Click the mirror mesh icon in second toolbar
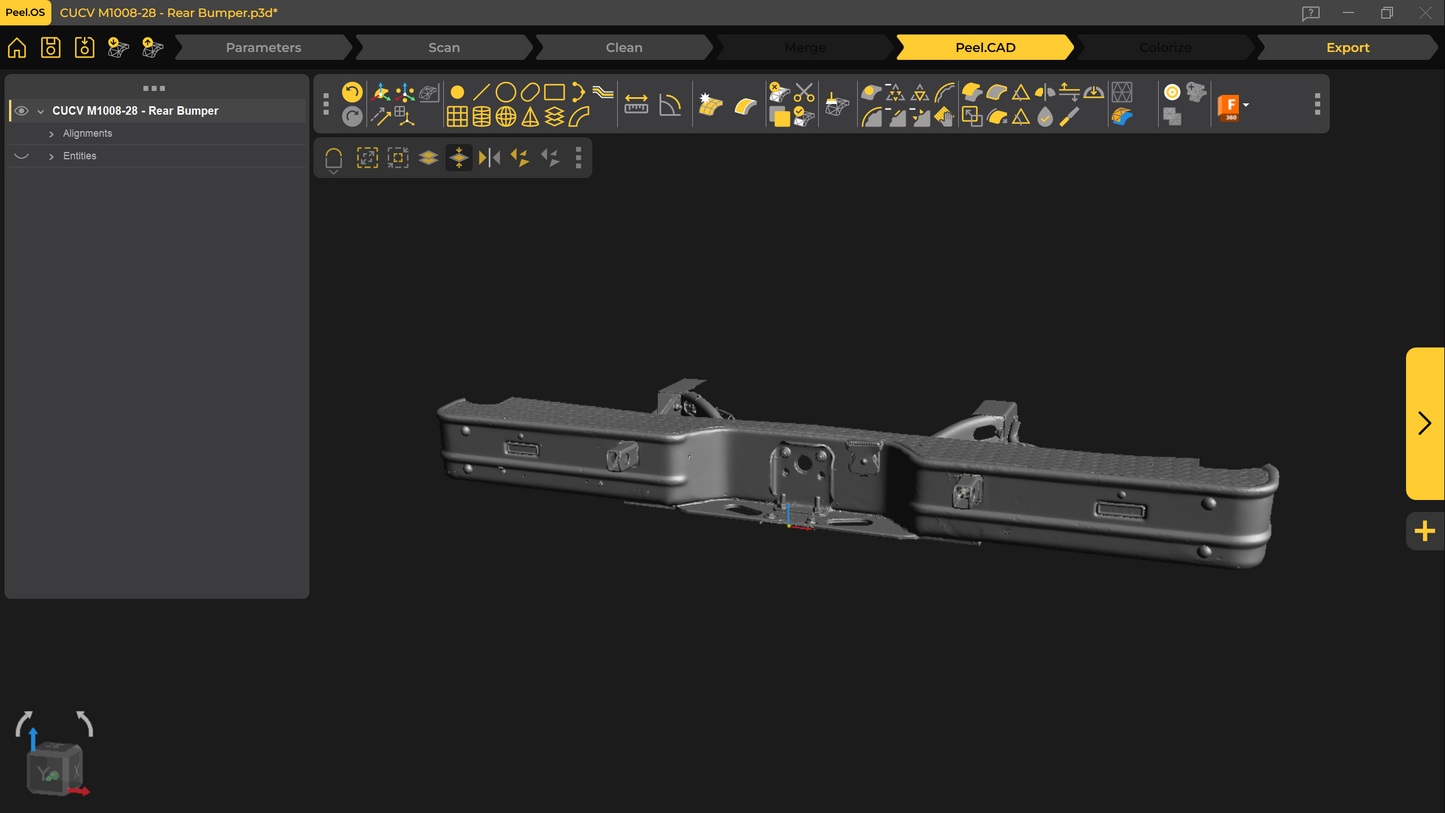1445x813 pixels. [489, 158]
